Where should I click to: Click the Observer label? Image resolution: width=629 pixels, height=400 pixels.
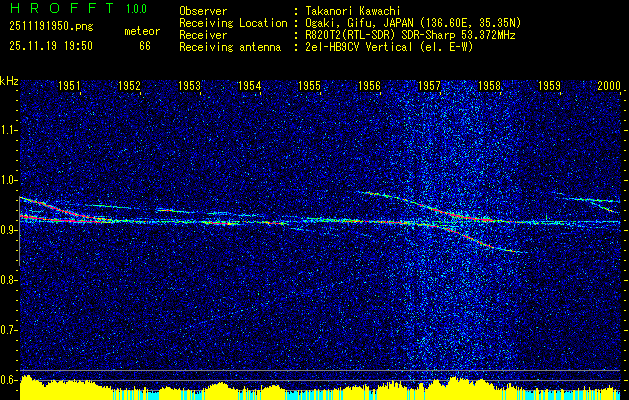point(203,11)
